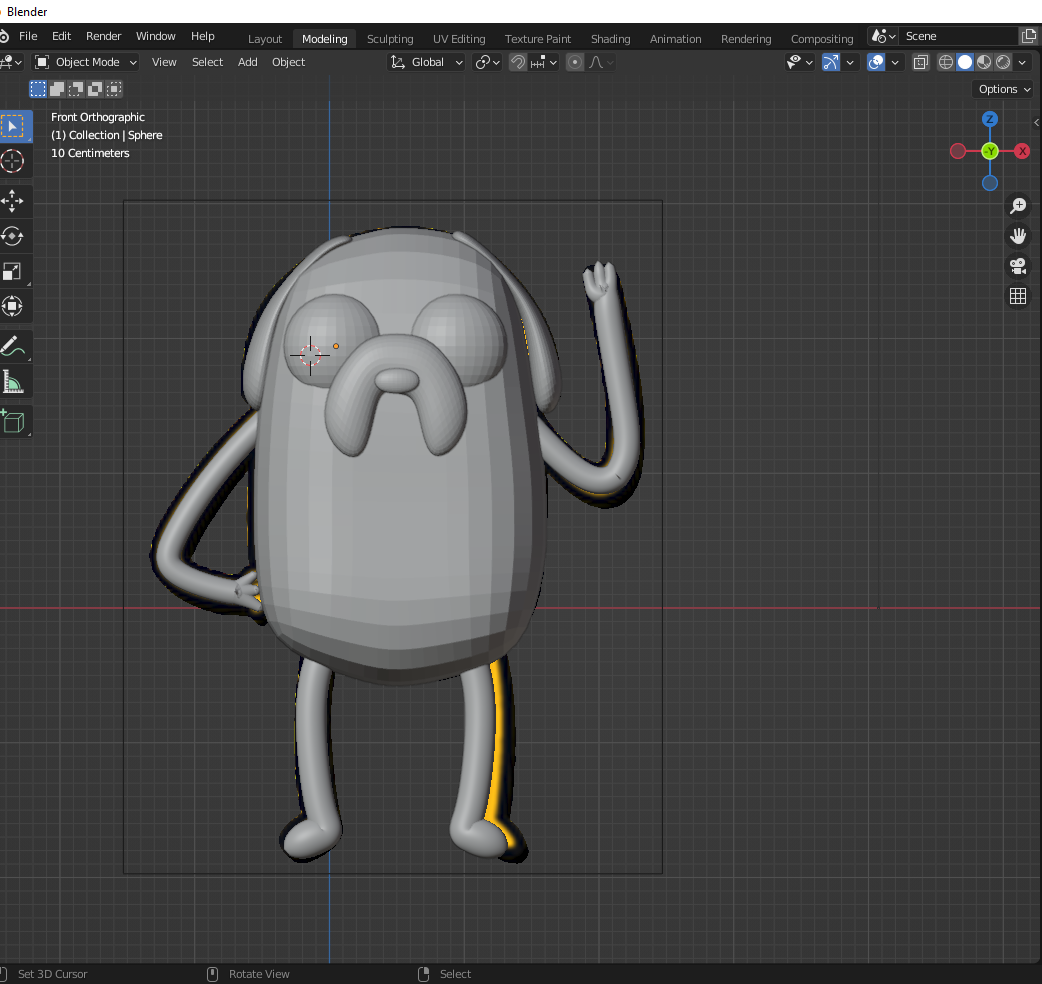Click the Pan view hand icon
This screenshot has height=984, width=1042.
pos(1017,235)
